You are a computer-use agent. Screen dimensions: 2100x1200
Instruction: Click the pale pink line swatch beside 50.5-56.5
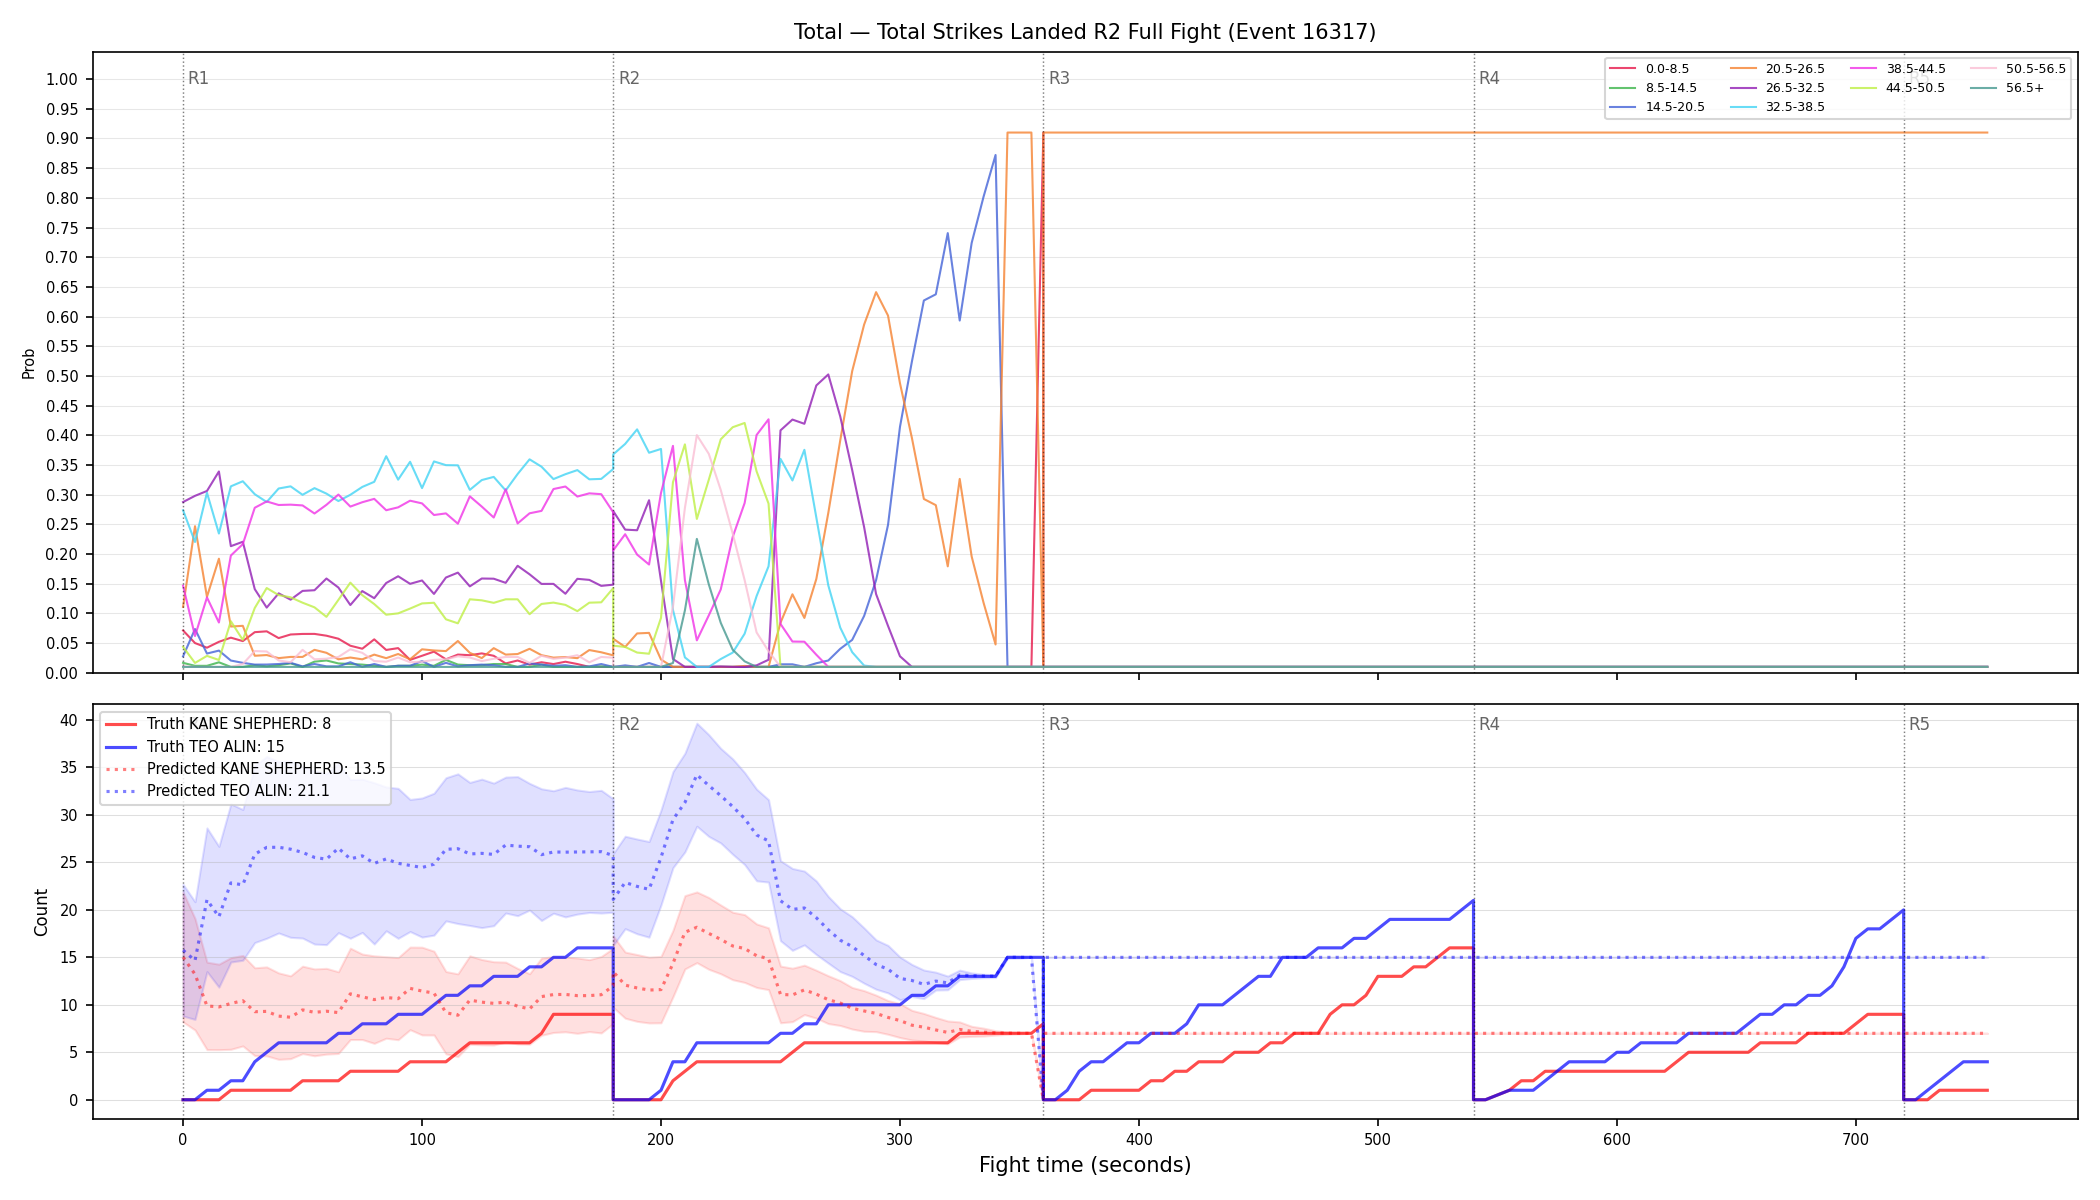1983,69
